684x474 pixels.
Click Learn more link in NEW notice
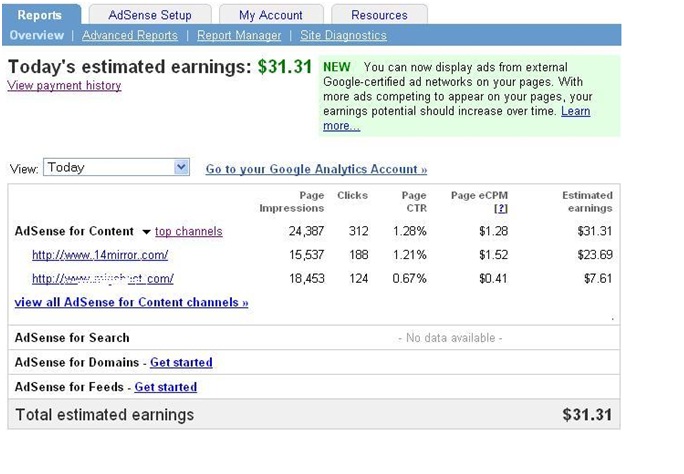575,111
